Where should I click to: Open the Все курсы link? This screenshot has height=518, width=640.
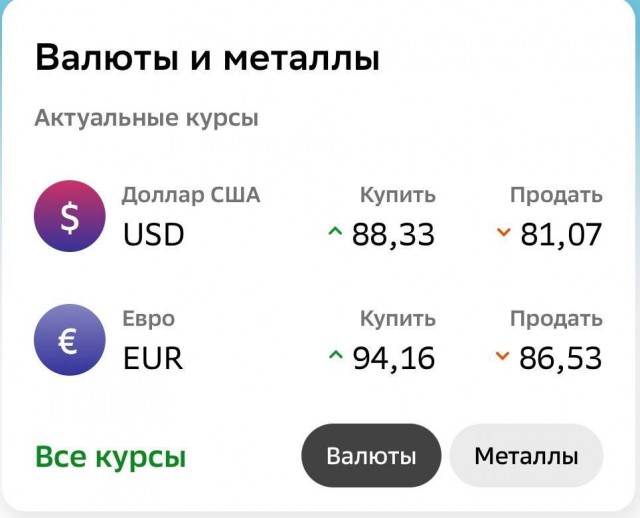110,457
